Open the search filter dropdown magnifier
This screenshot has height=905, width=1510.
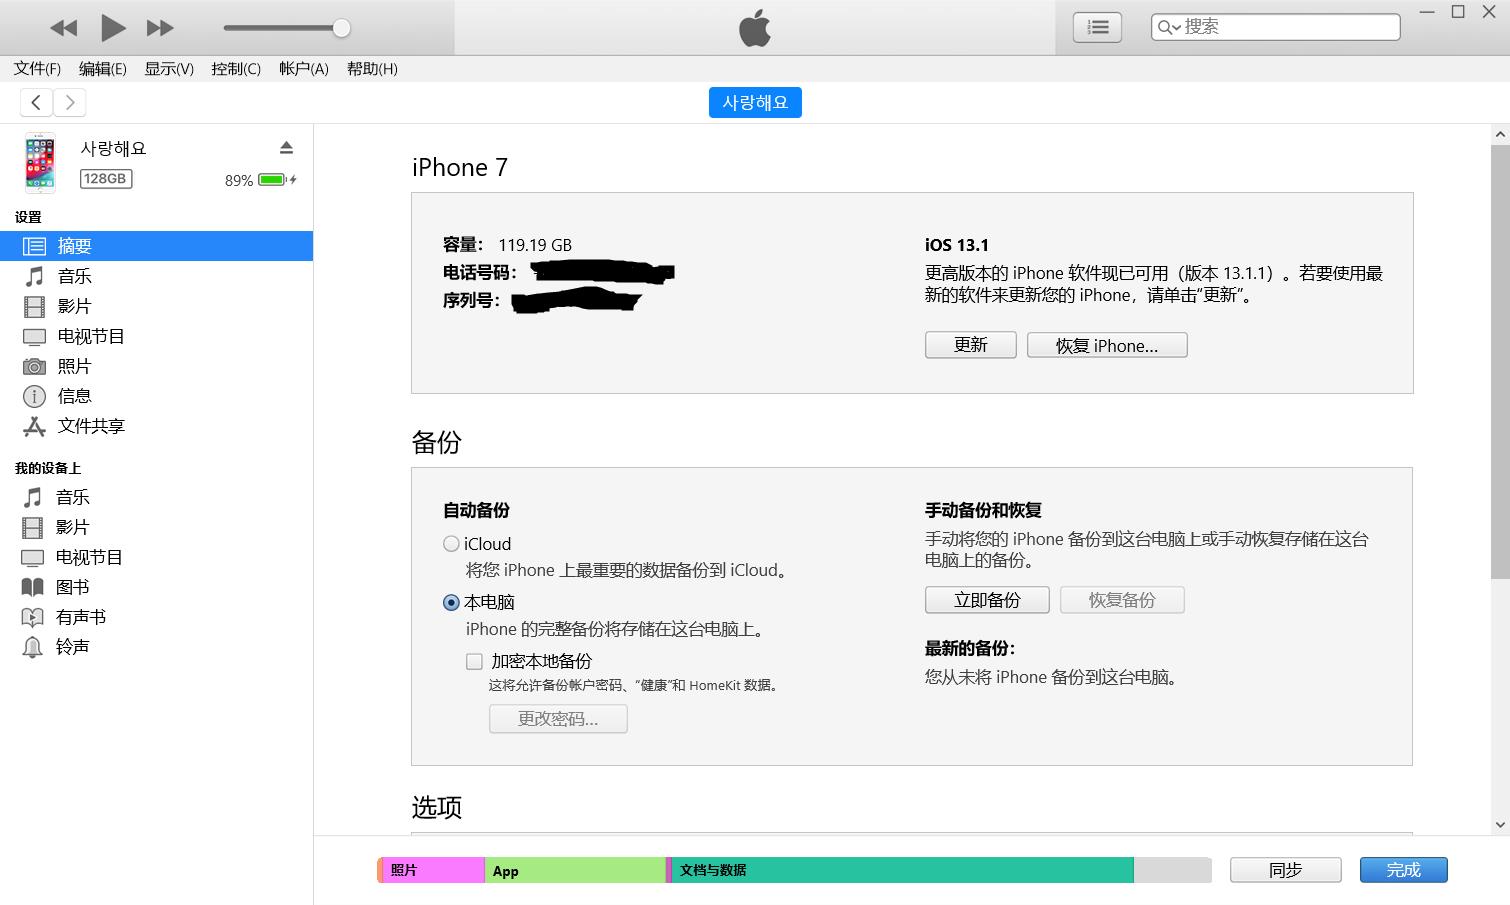(x=1168, y=27)
